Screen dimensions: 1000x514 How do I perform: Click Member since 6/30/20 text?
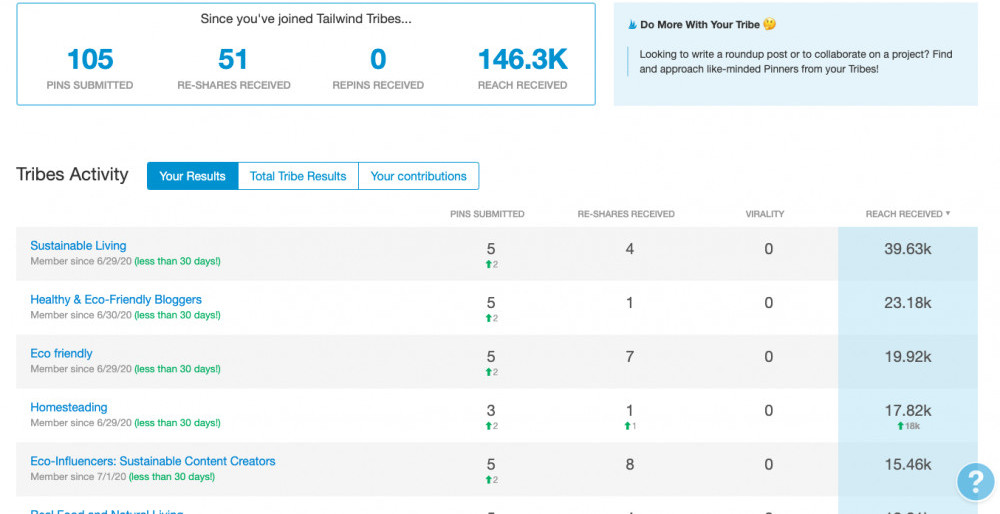click(x=81, y=315)
